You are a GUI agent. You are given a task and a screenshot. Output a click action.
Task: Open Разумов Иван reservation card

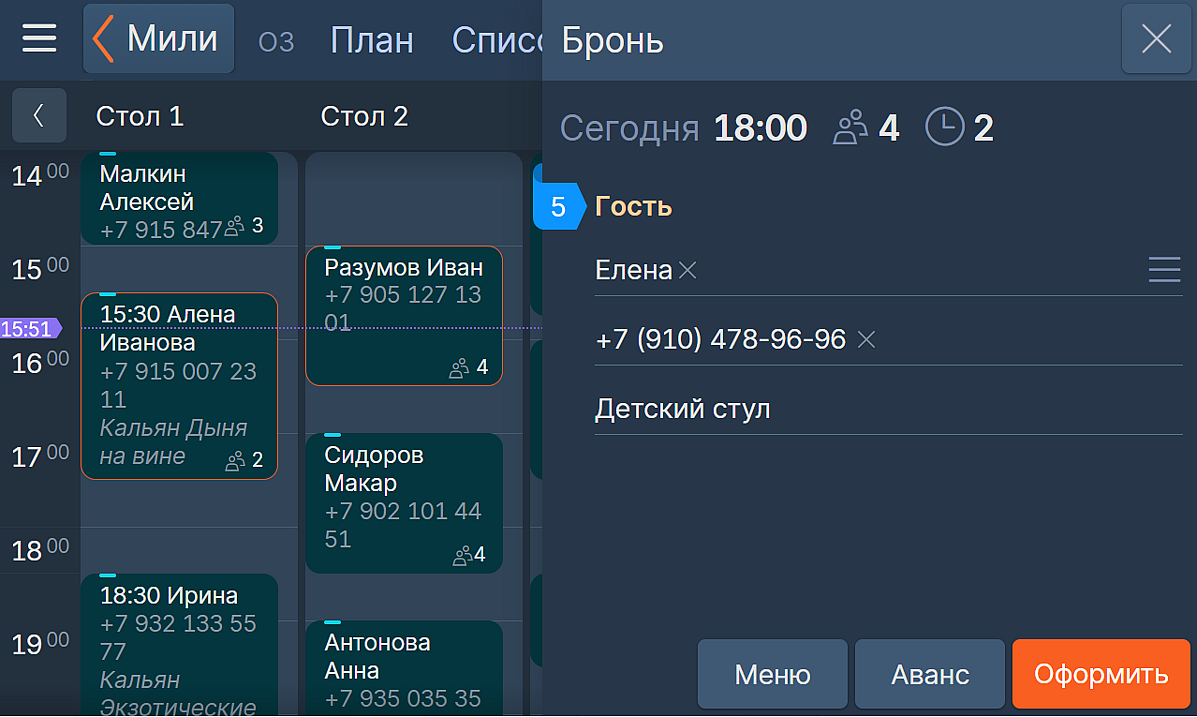[404, 315]
